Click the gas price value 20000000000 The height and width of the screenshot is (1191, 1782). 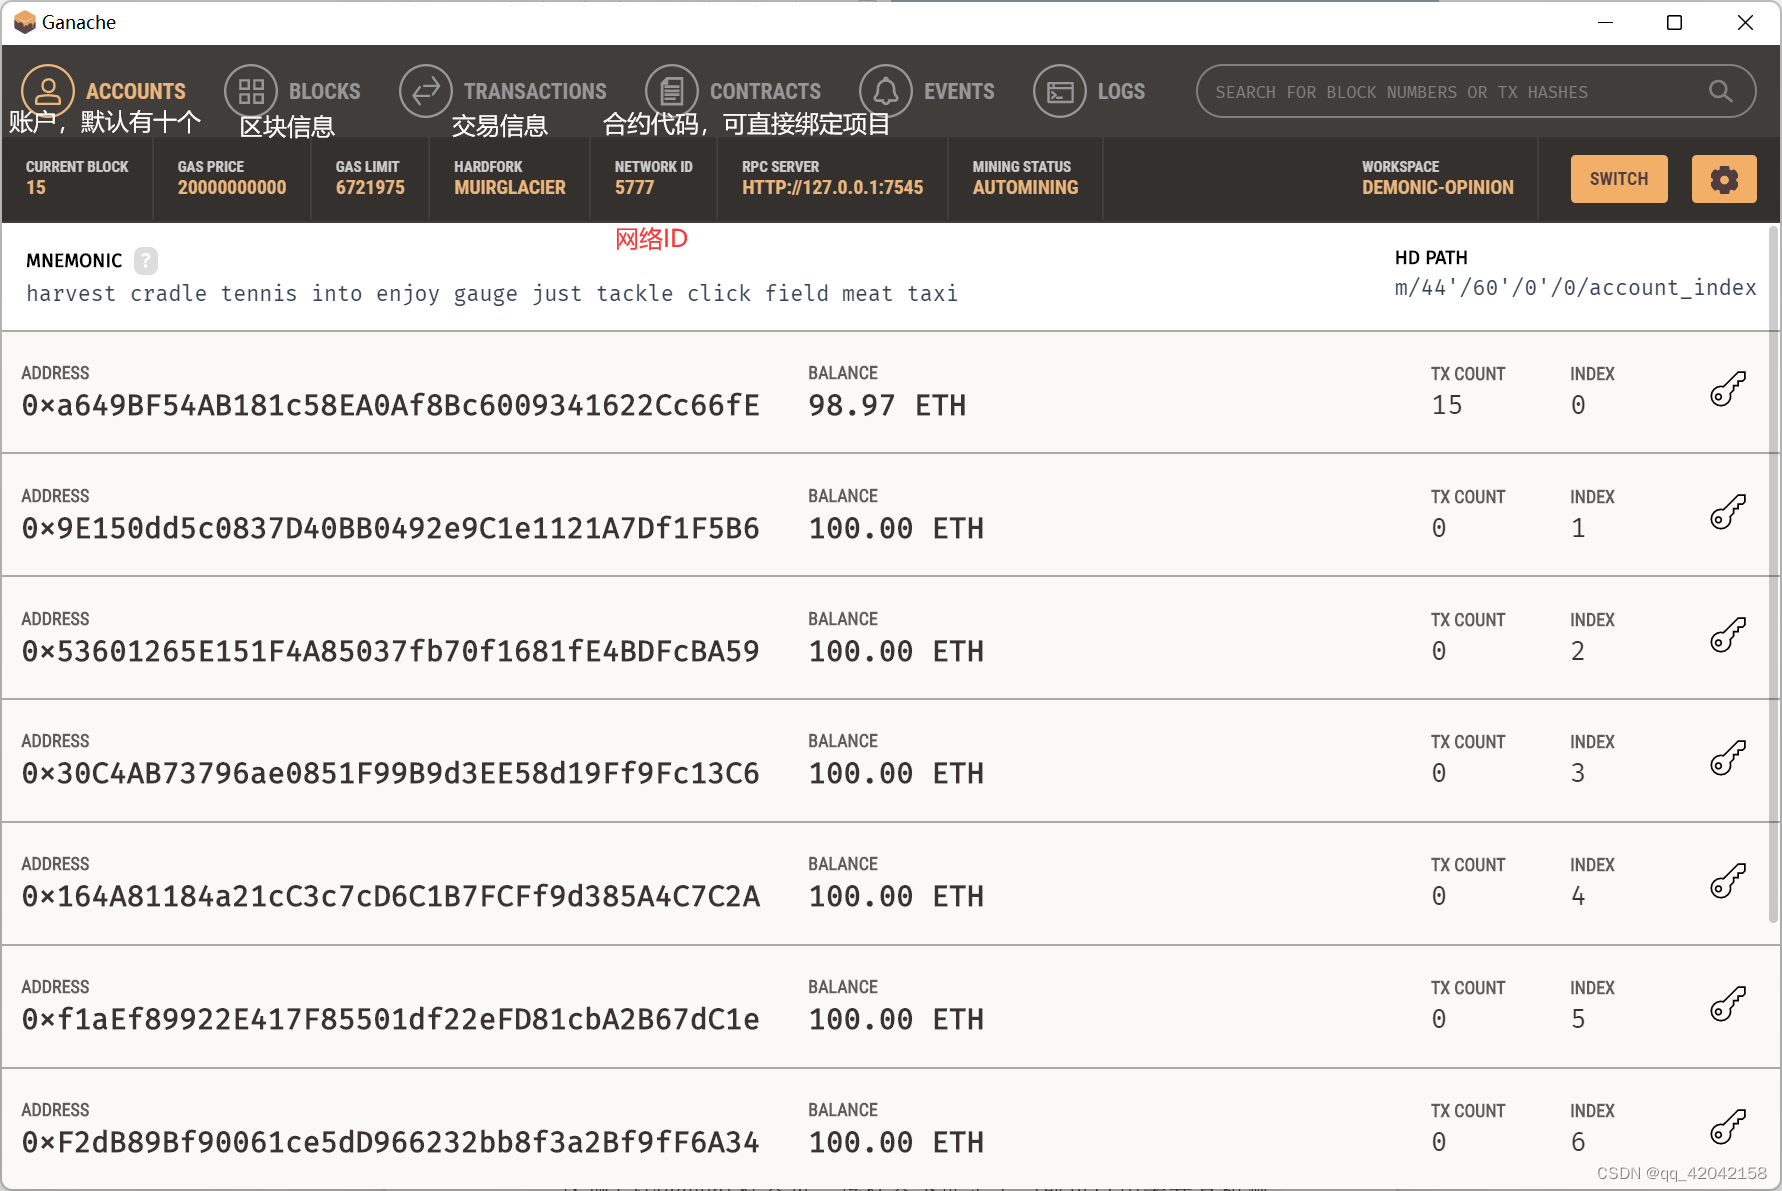click(x=232, y=188)
